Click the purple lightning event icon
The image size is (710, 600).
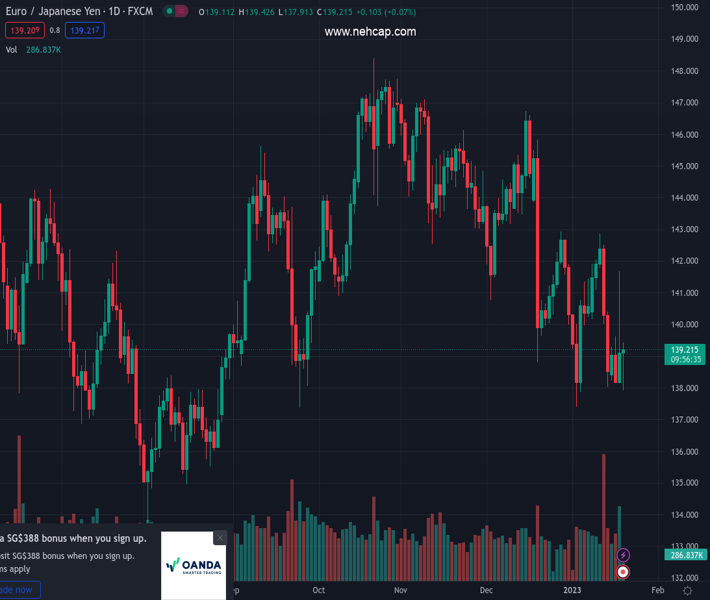pos(624,555)
